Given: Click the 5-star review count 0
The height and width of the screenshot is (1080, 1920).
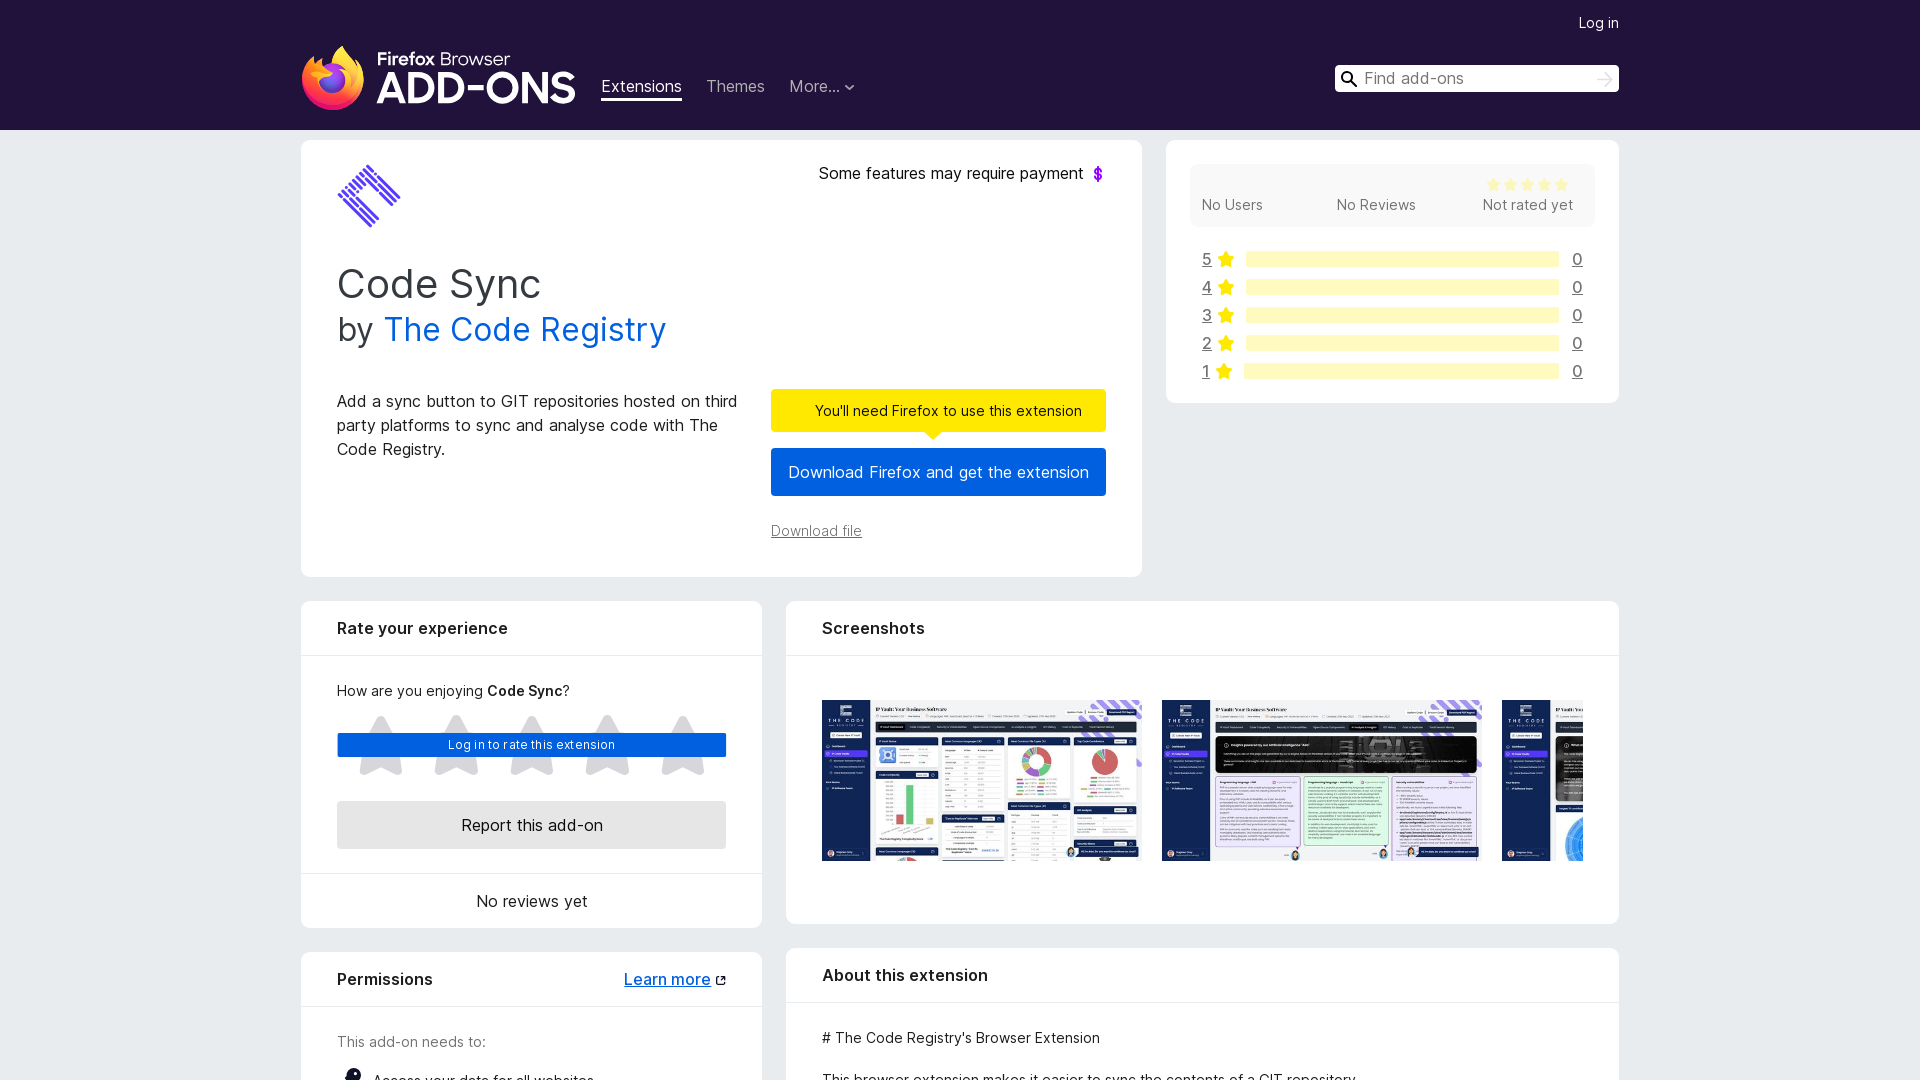Looking at the screenshot, I should pos(1577,259).
